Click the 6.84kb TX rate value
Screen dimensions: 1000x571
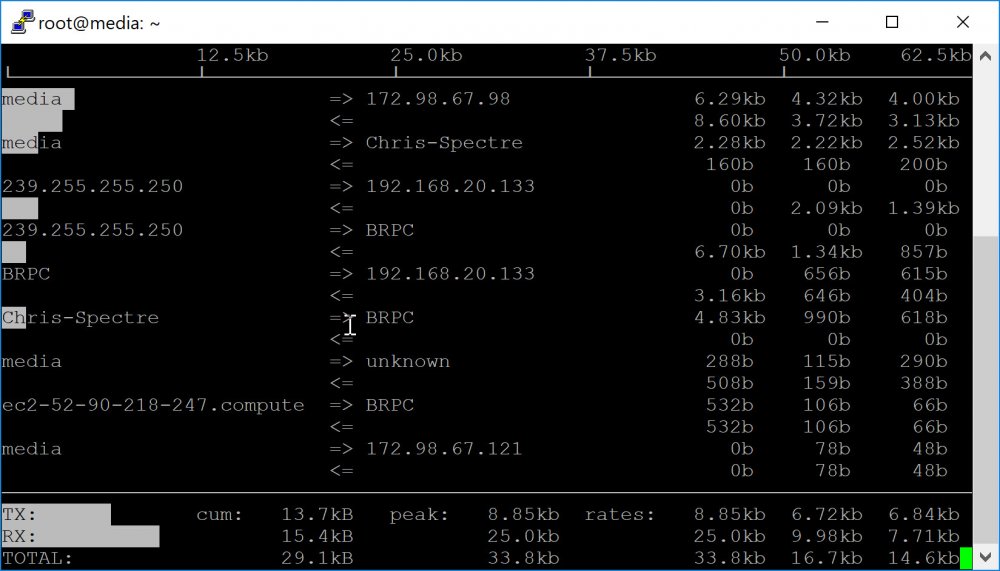(923, 514)
